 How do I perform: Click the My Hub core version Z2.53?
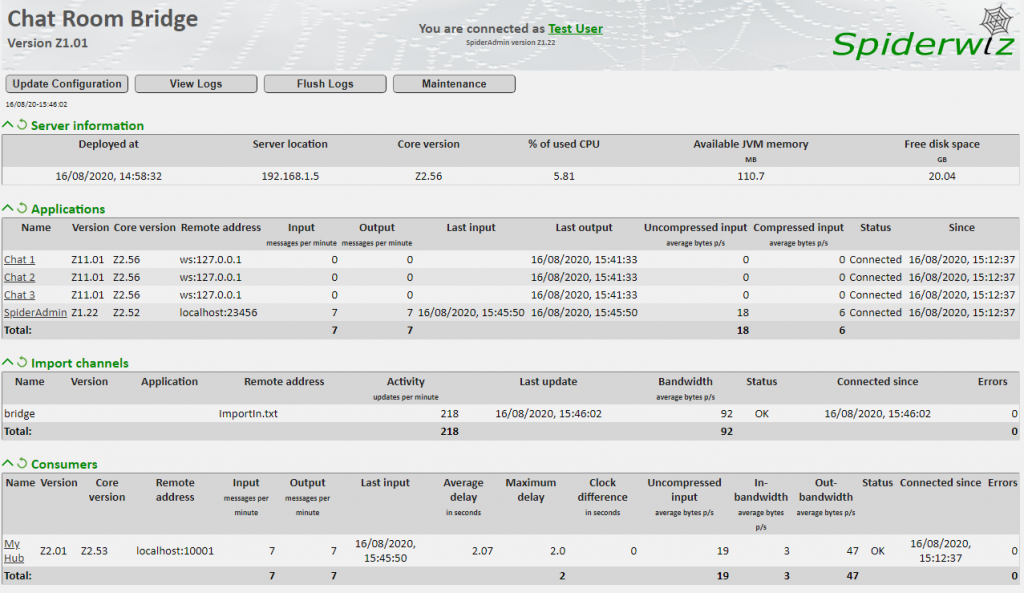pos(94,551)
